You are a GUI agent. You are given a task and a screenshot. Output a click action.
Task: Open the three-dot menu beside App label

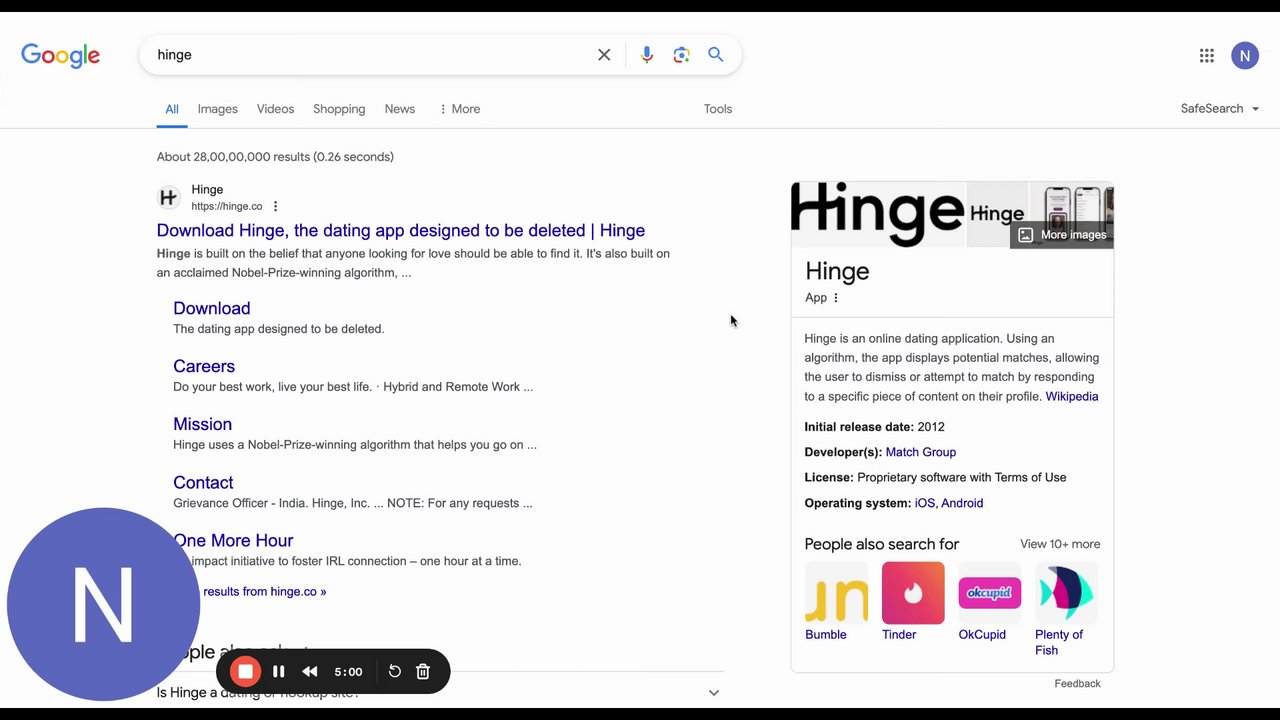(x=836, y=298)
